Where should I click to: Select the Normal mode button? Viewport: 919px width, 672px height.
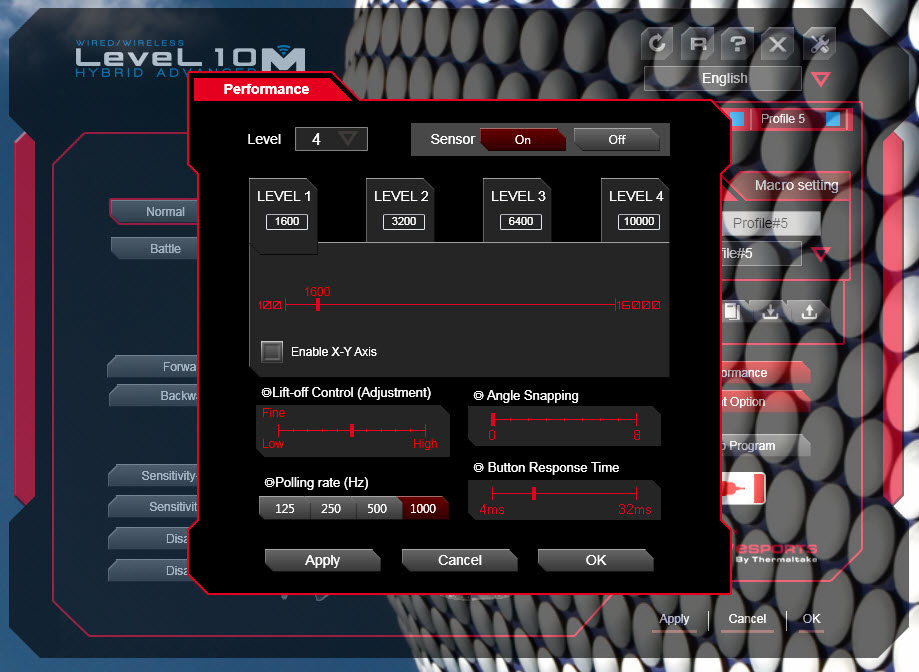(154, 212)
